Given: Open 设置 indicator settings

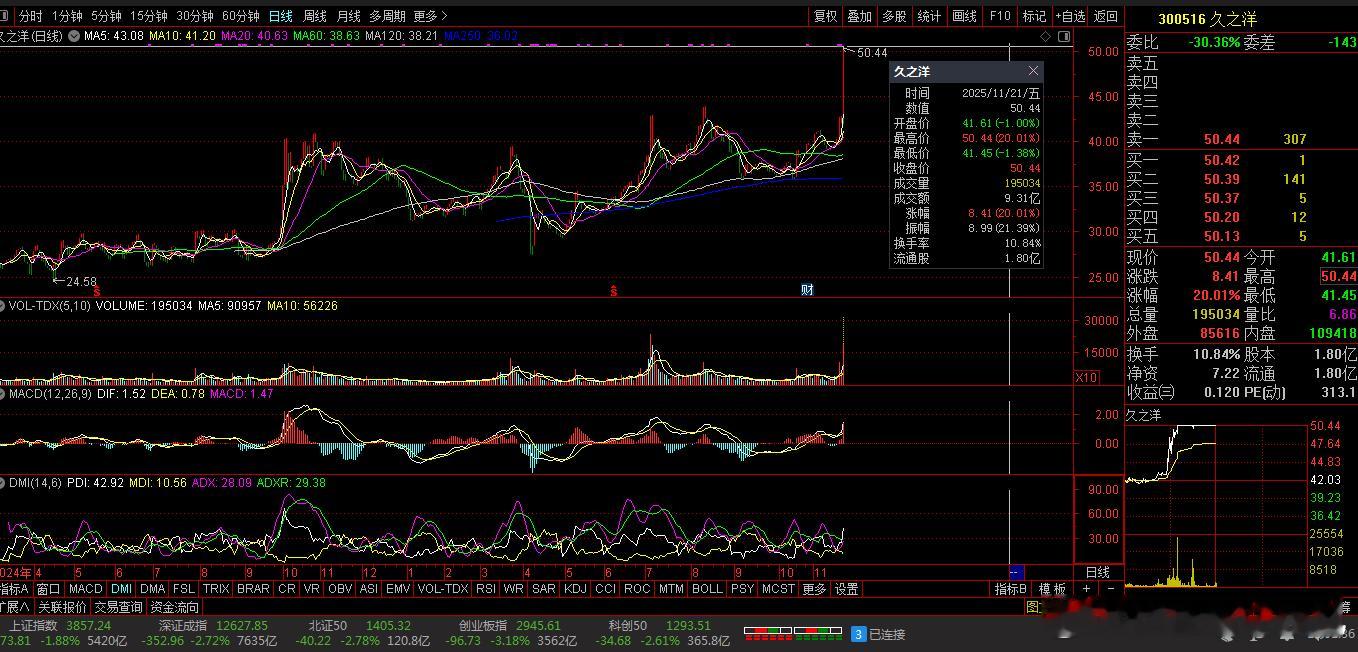Looking at the screenshot, I should pos(847,589).
